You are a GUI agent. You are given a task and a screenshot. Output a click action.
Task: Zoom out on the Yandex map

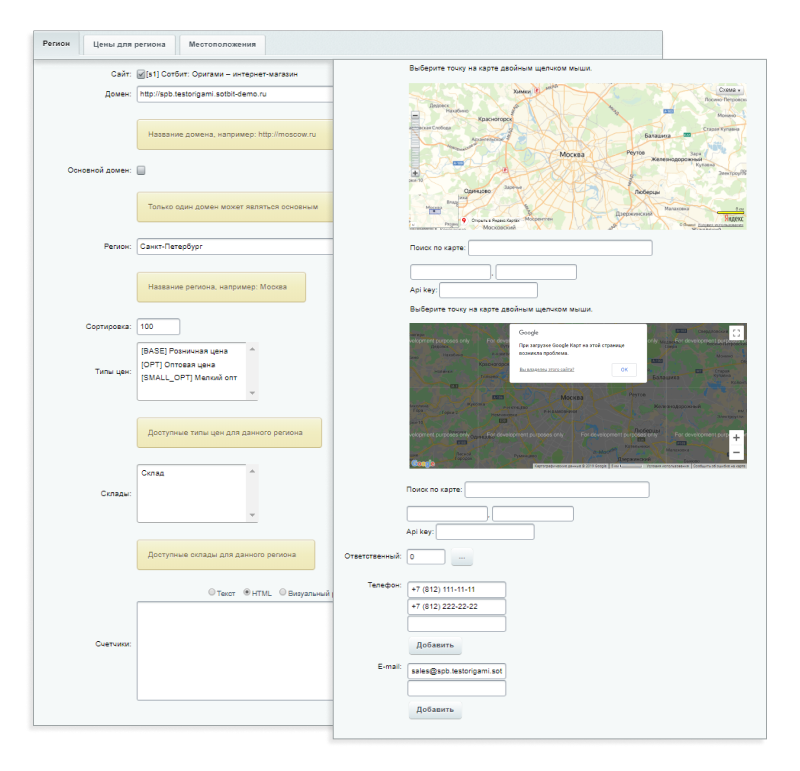tap(415, 116)
